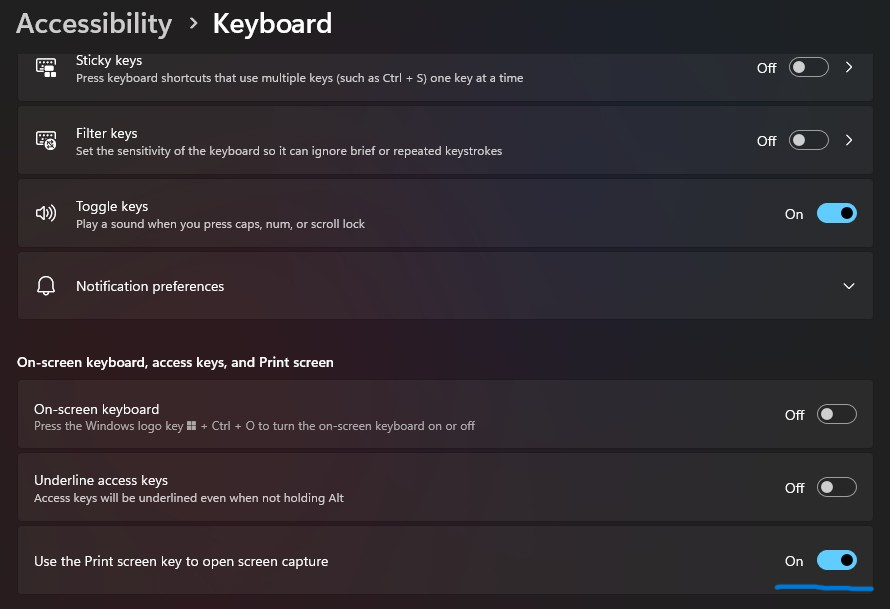Screen dimensions: 890x609
Task: Go back to Accessibility breadcrumb
Action: 94,23
